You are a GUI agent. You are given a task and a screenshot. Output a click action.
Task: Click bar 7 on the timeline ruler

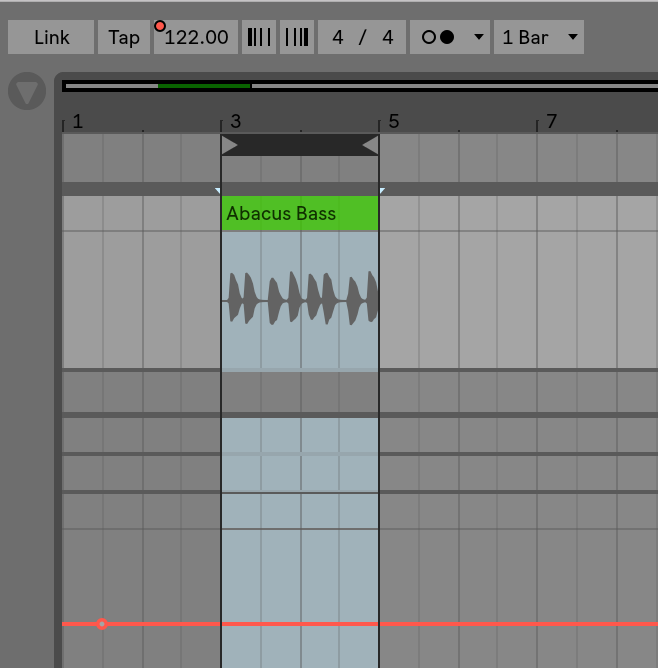pos(551,122)
